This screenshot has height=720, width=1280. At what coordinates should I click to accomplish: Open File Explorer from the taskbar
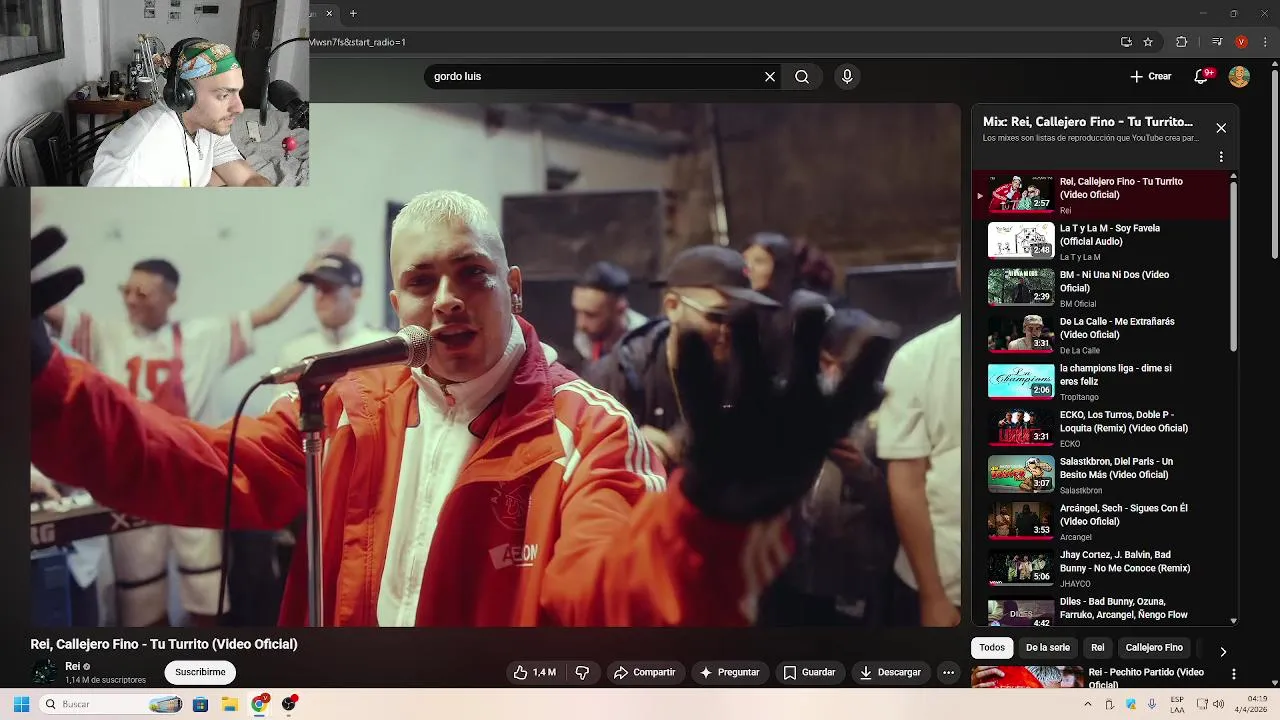229,704
